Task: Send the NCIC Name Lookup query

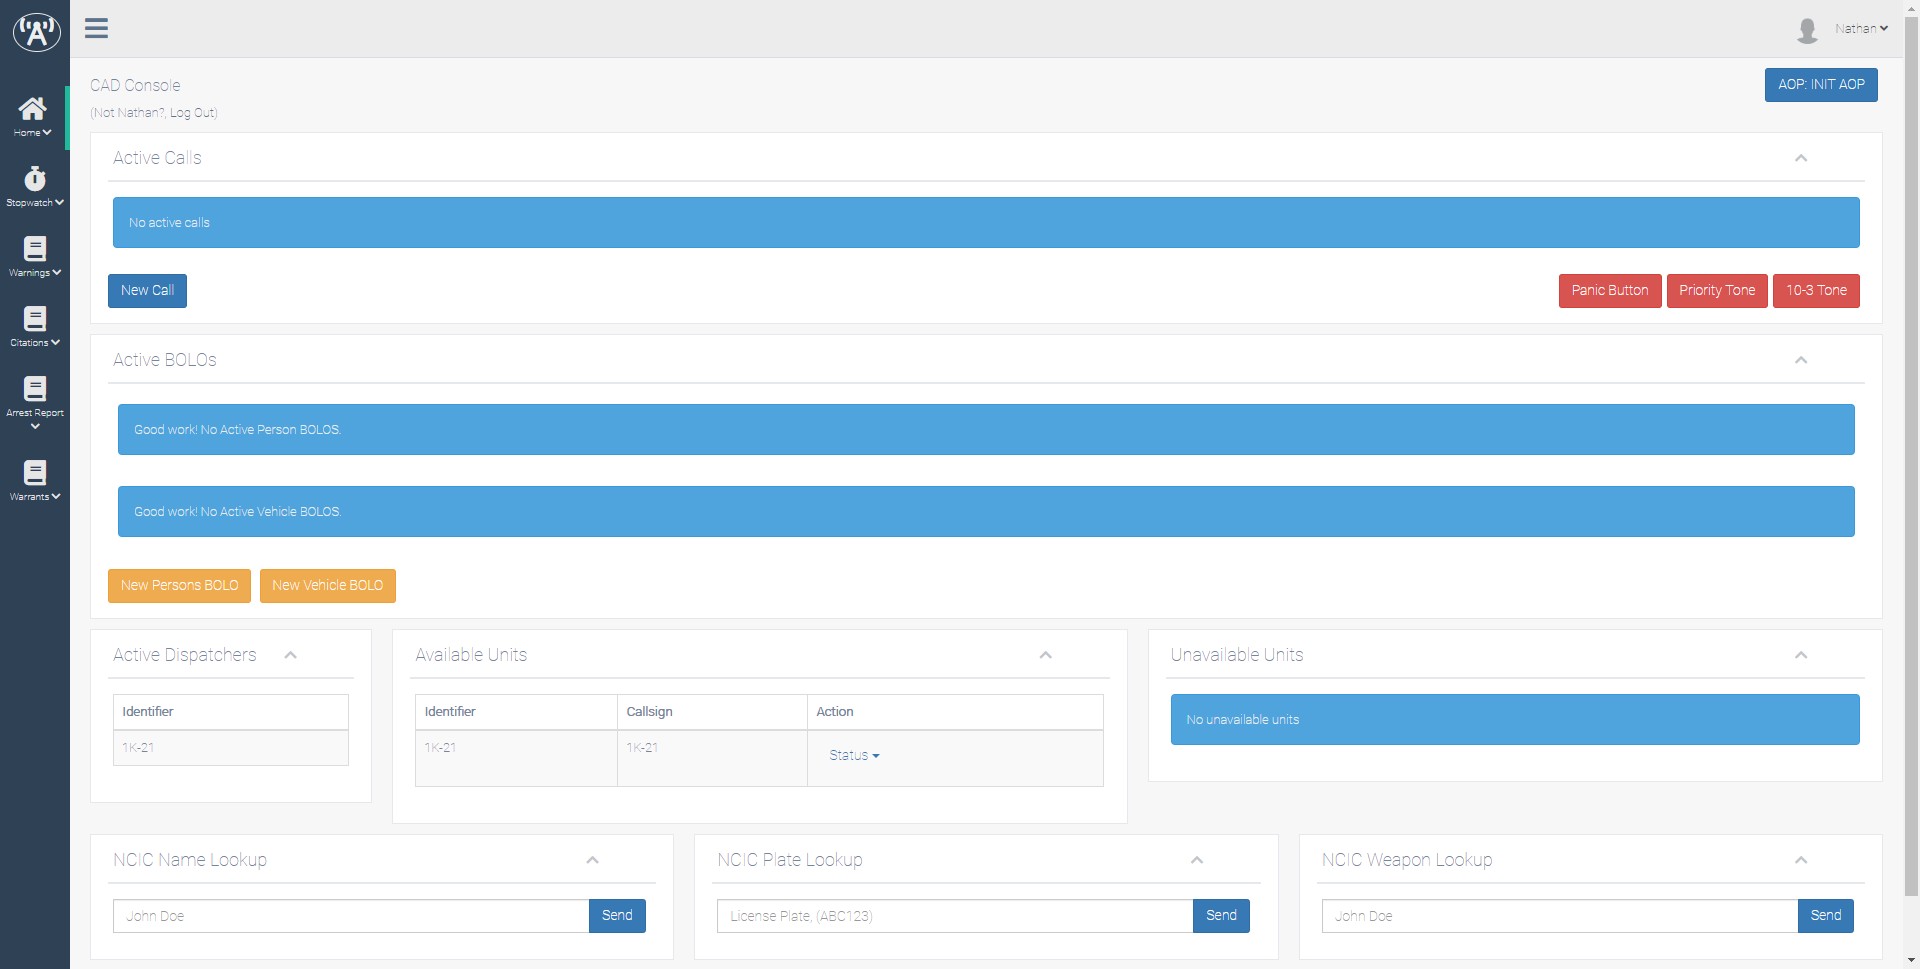Action: (616, 916)
